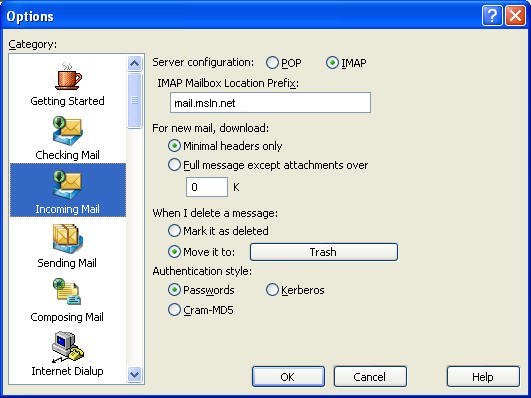Screen dimensions: 531x398
Task: Click the IMAP Mailbox Location Prefix field
Action: pyautogui.click(x=270, y=103)
